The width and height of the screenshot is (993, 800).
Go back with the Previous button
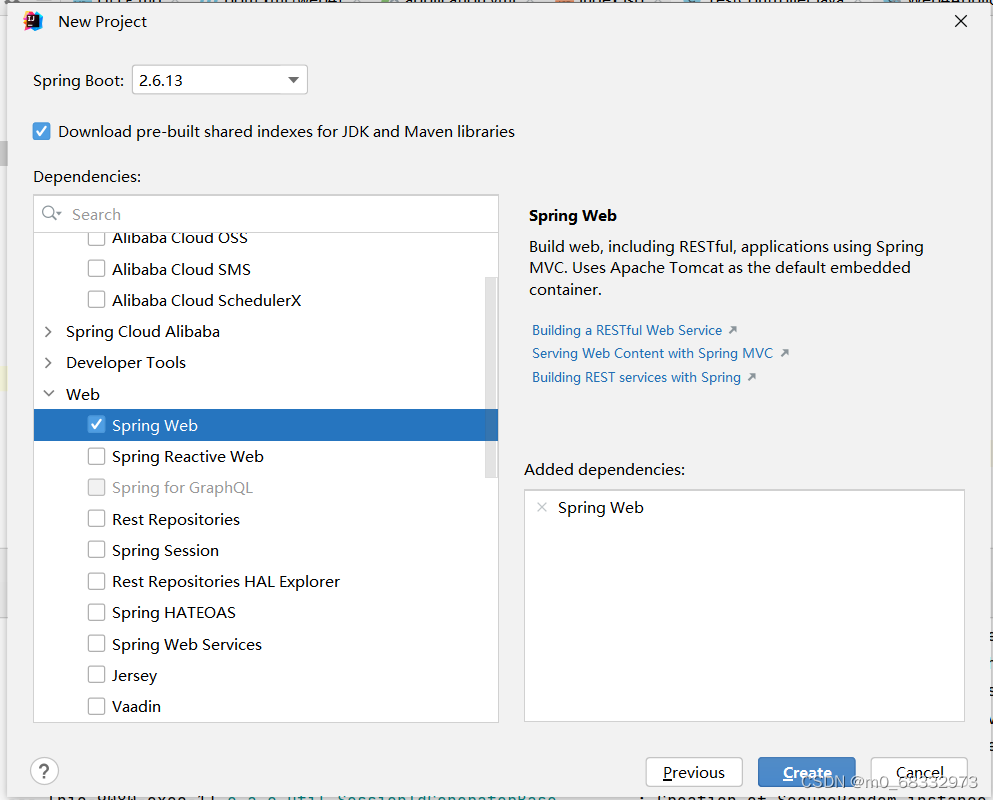coord(694,772)
